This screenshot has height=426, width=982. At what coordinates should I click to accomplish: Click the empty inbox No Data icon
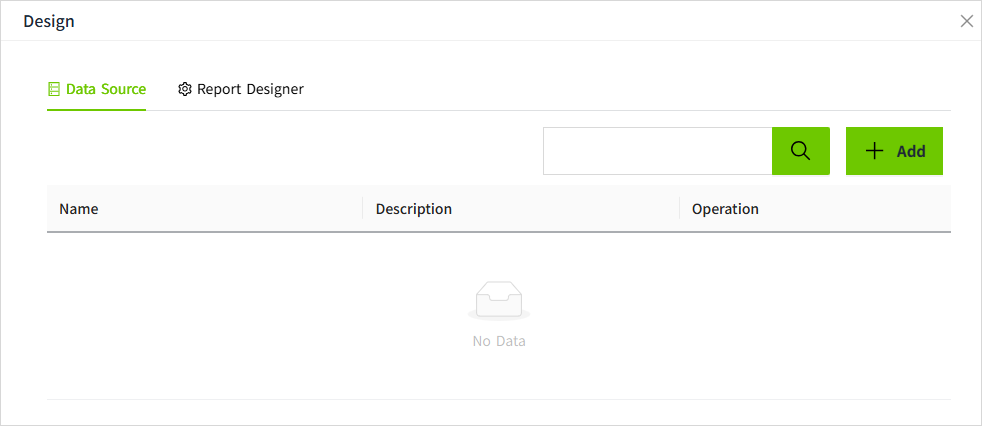pyautogui.click(x=498, y=300)
